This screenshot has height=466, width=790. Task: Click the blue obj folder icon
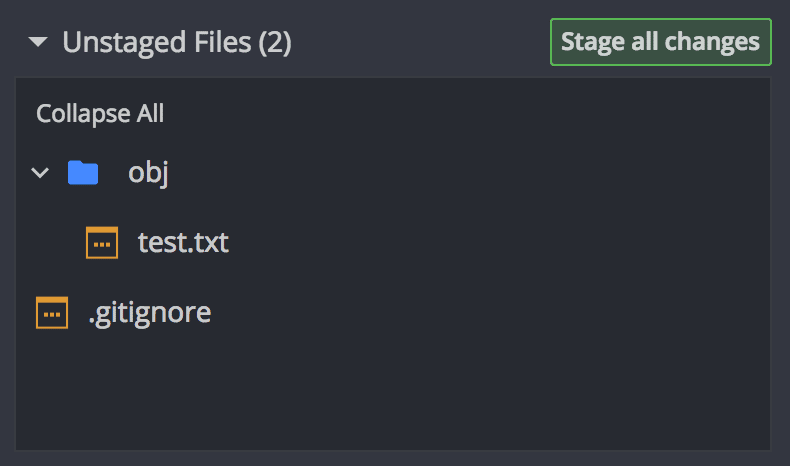point(83,173)
